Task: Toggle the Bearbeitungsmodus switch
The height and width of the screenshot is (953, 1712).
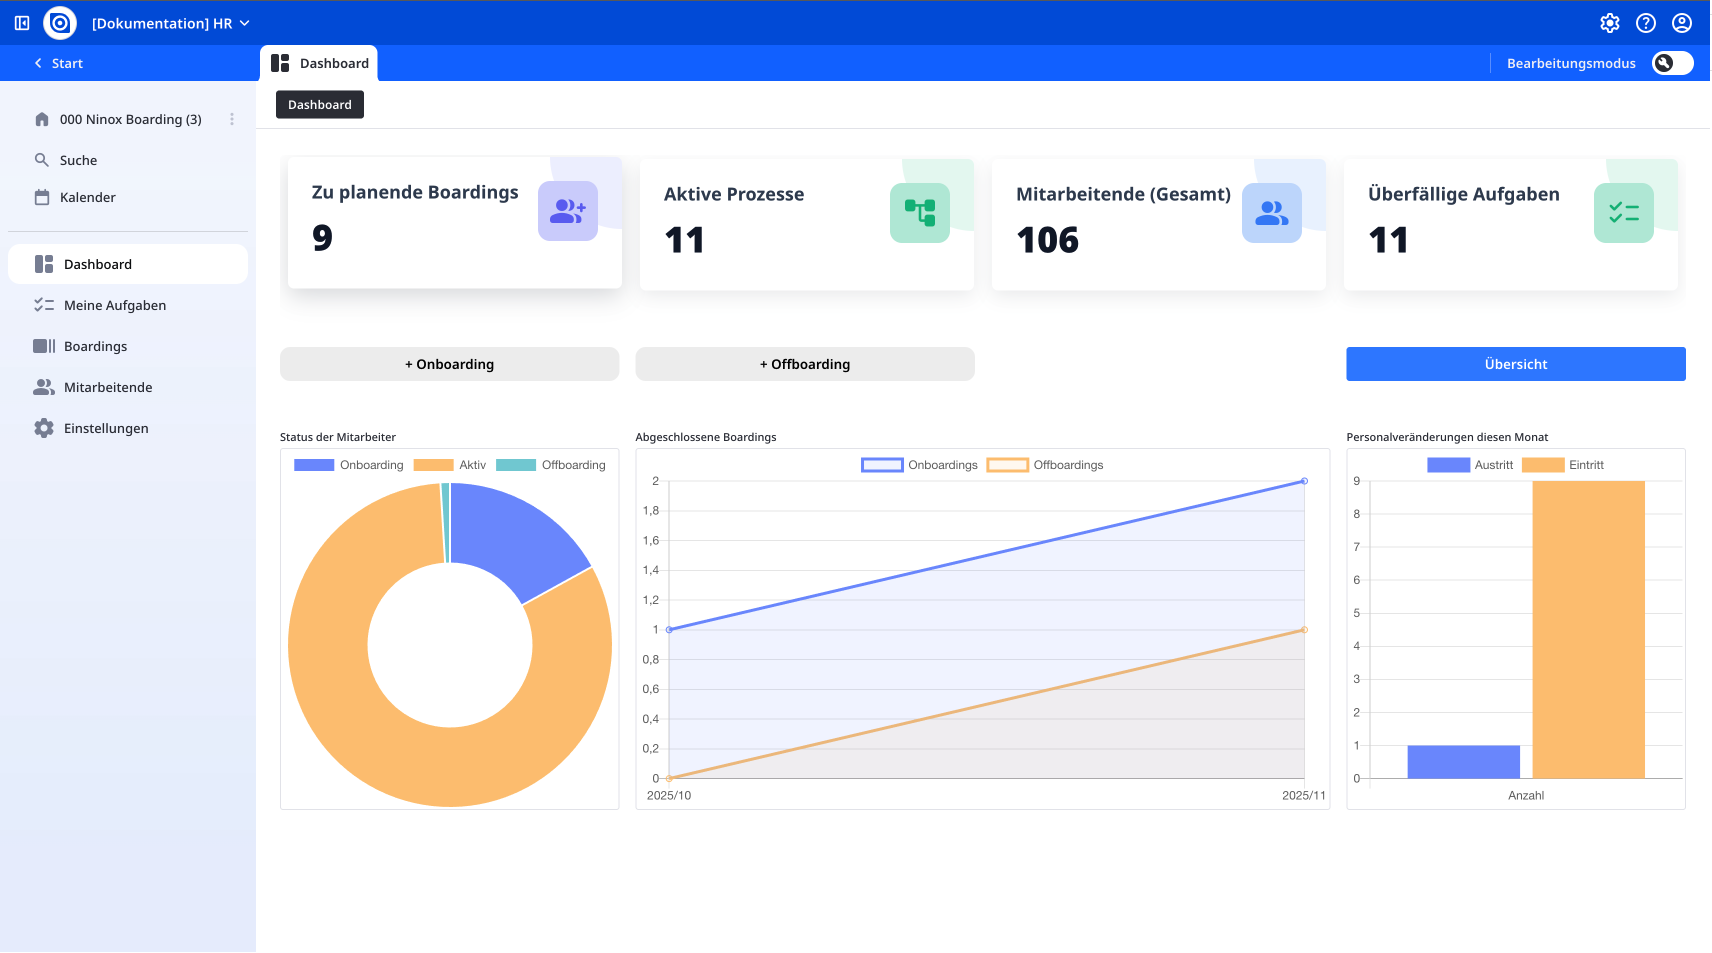Action: (1672, 63)
